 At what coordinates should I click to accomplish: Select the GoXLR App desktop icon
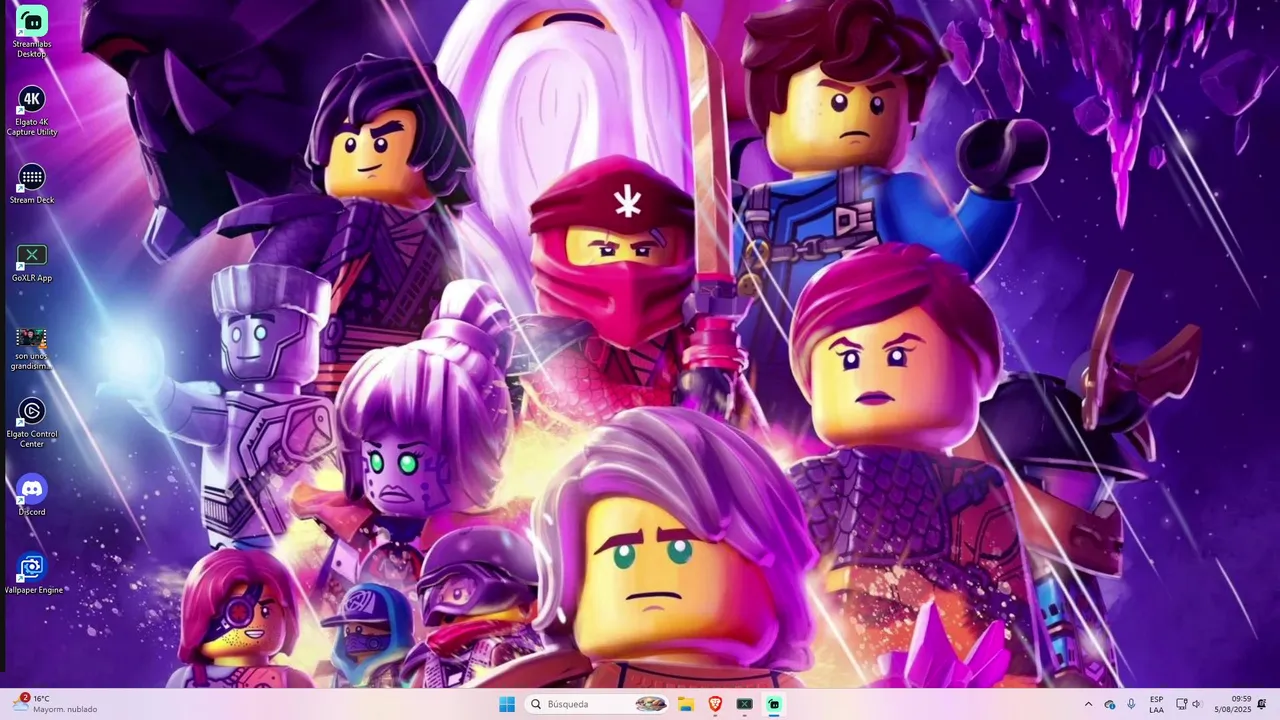tap(32, 263)
